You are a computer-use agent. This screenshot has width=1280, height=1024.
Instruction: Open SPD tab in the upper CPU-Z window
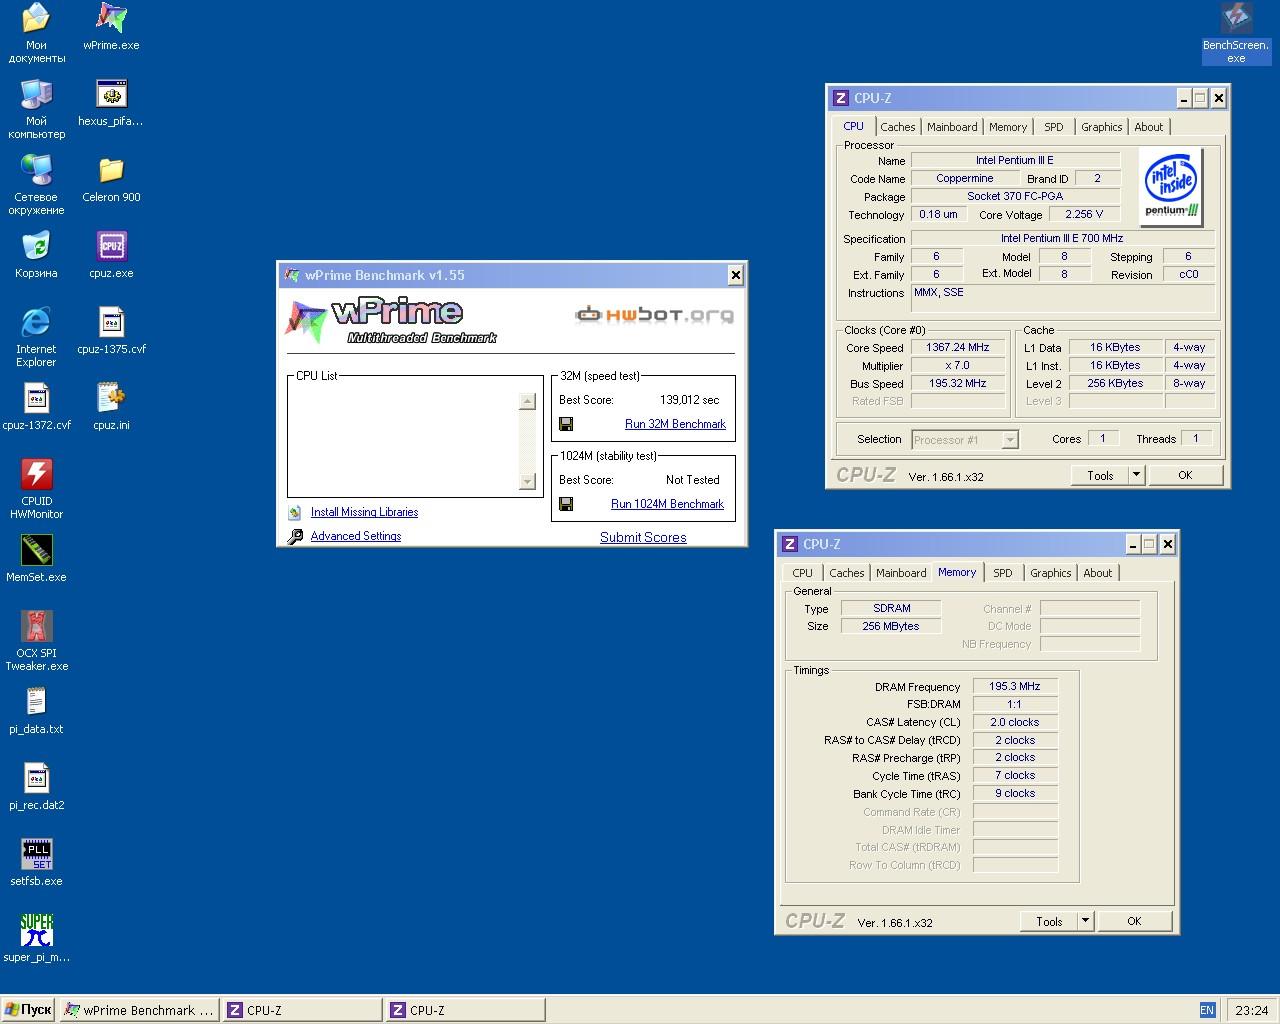(1054, 127)
